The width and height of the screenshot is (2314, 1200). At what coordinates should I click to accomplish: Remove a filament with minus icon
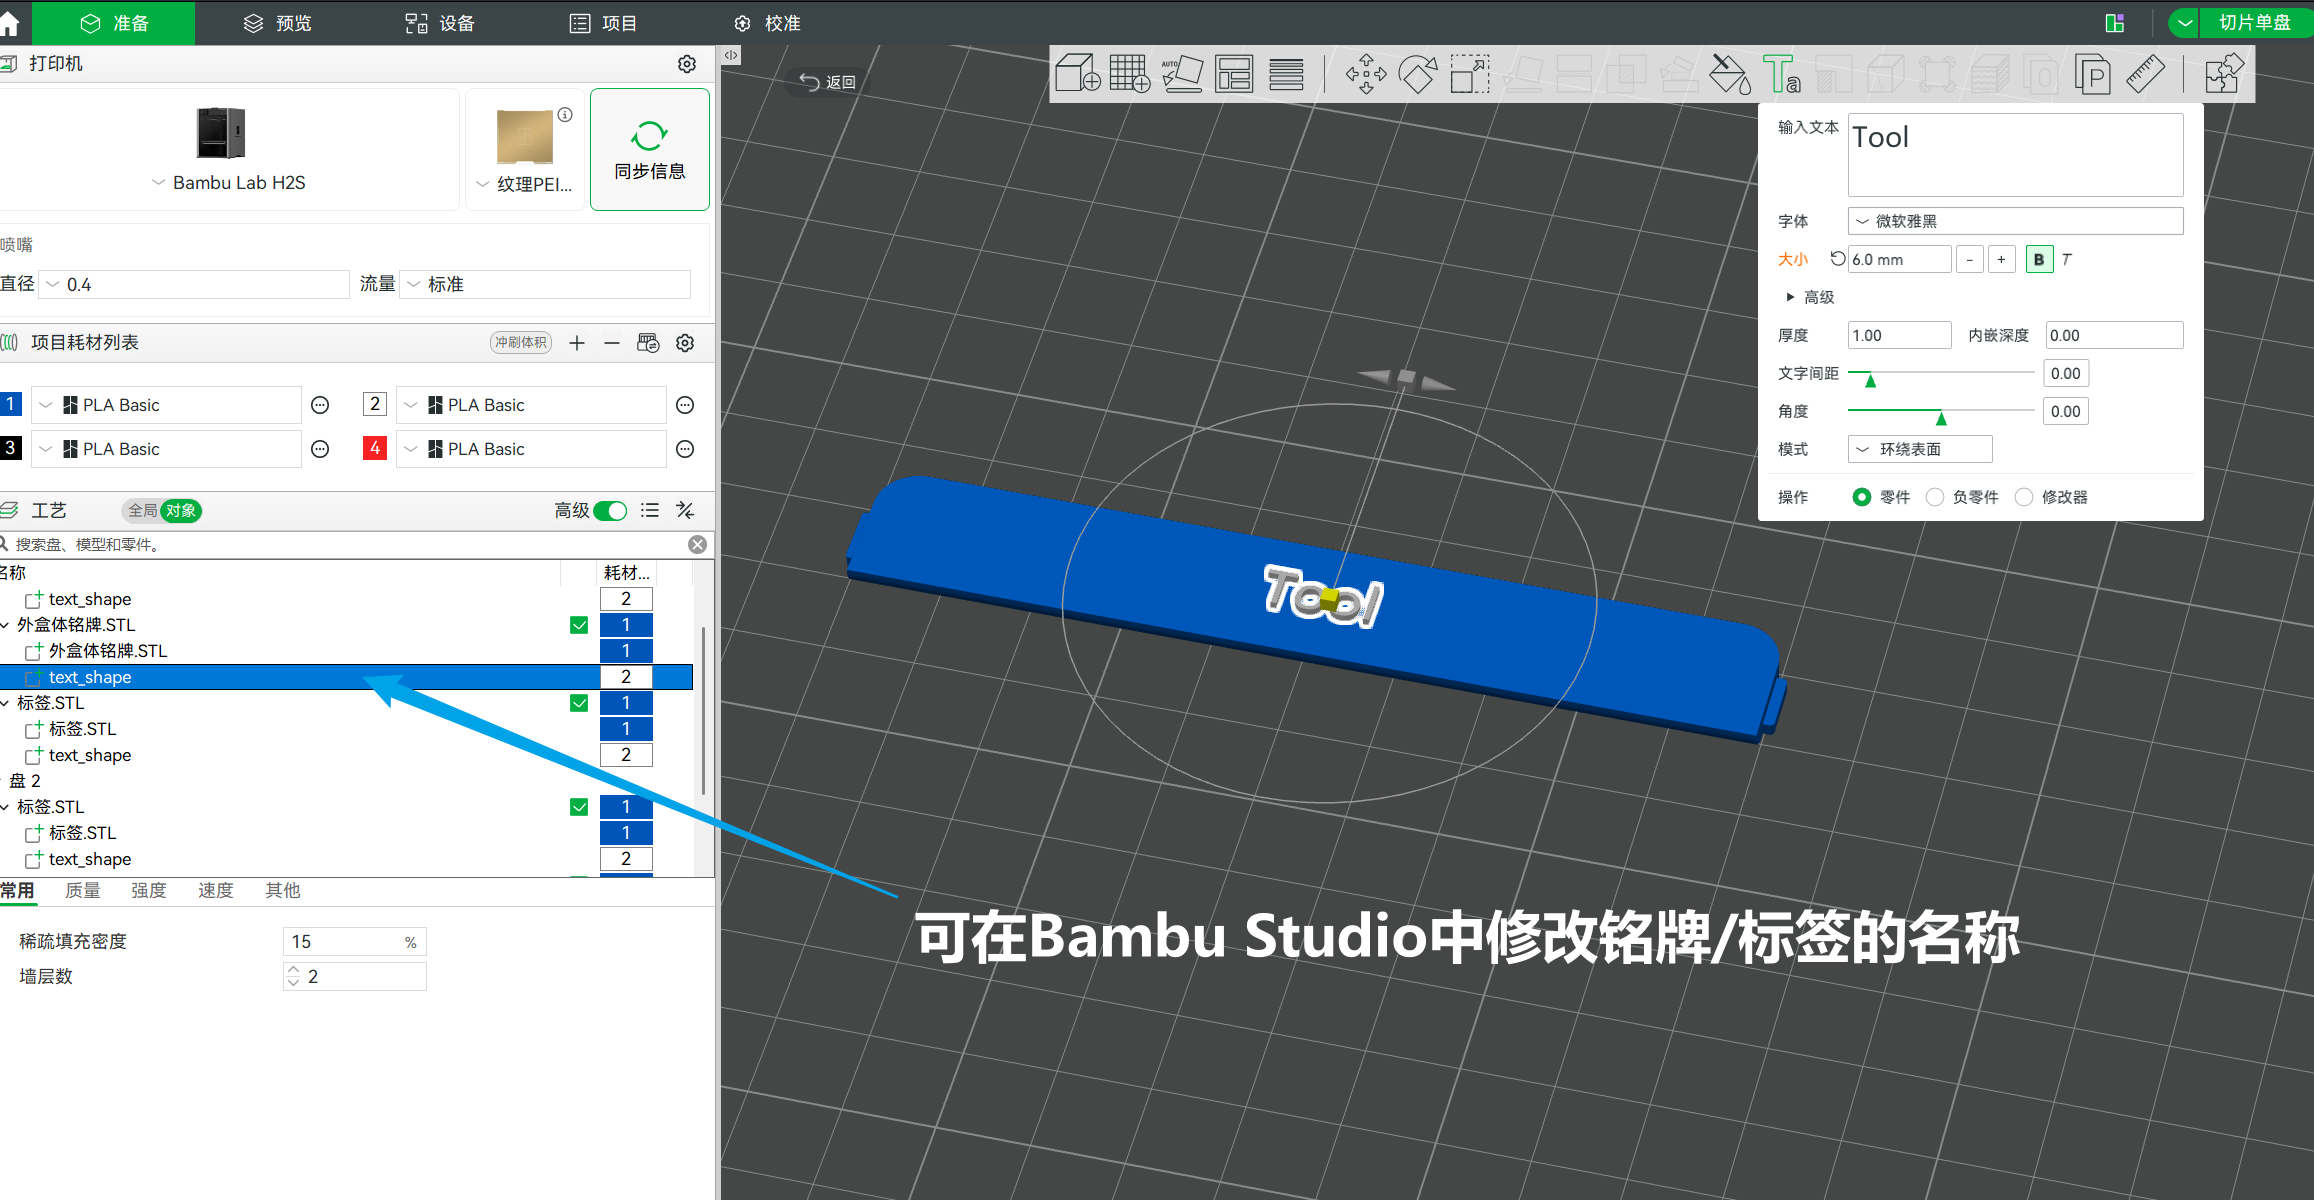click(x=612, y=343)
